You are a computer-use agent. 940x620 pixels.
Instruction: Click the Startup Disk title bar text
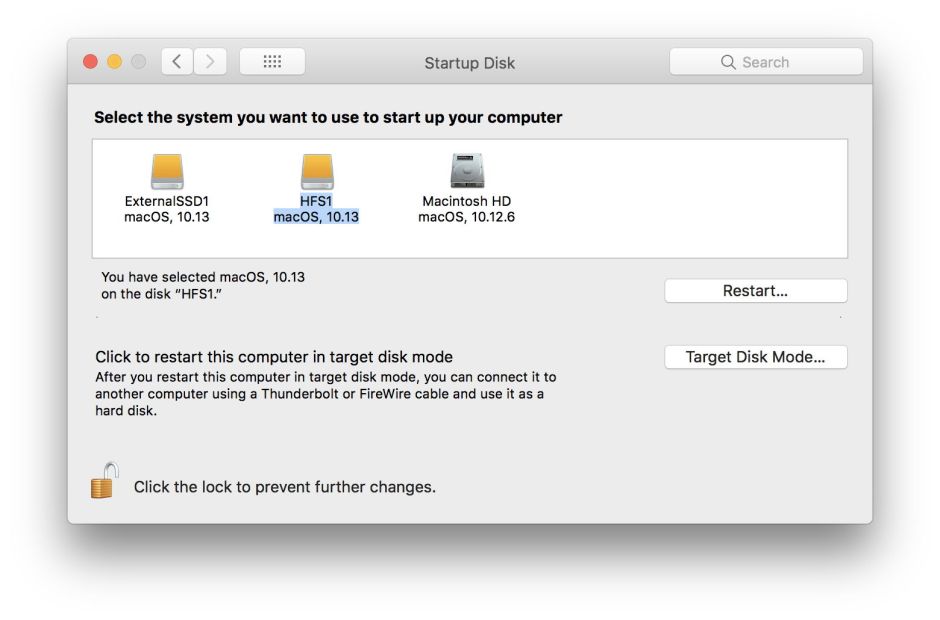[469, 62]
